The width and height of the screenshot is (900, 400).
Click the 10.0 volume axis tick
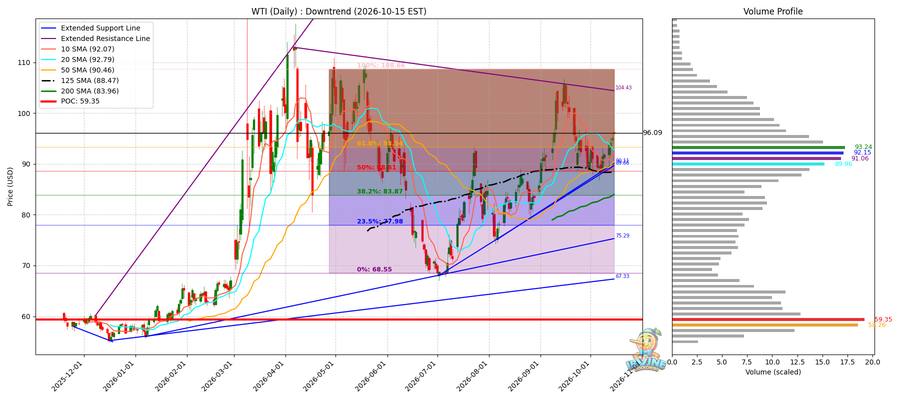pos(772,362)
